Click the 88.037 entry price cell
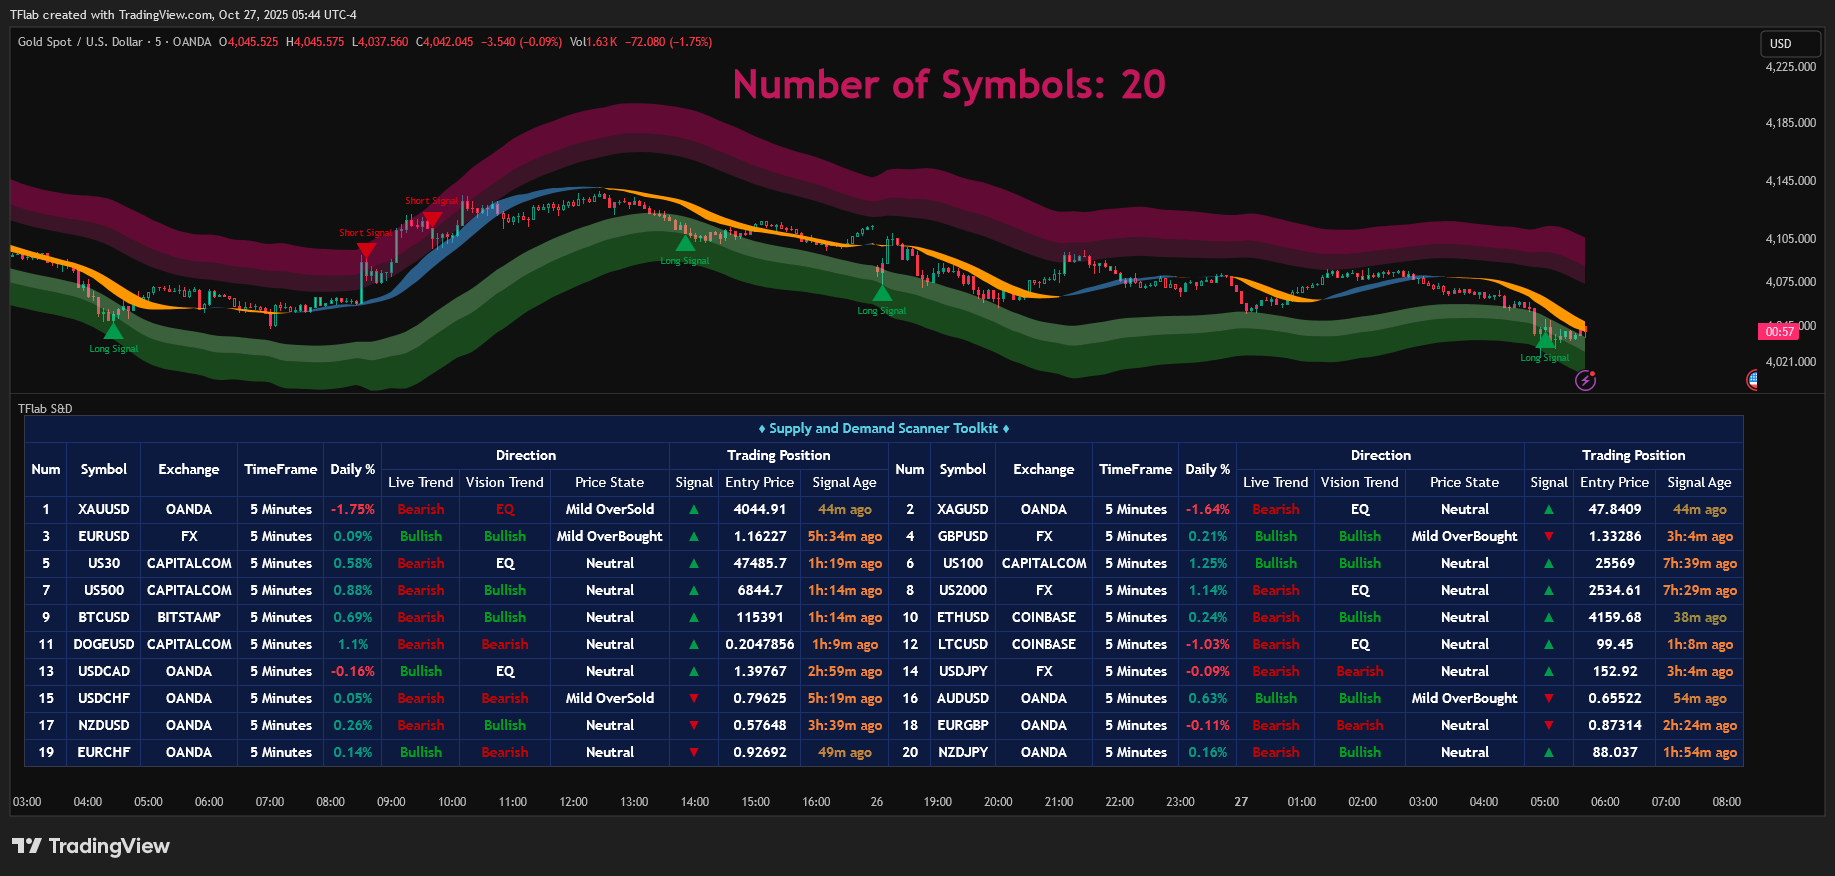The width and height of the screenshot is (1835, 876). [1615, 752]
